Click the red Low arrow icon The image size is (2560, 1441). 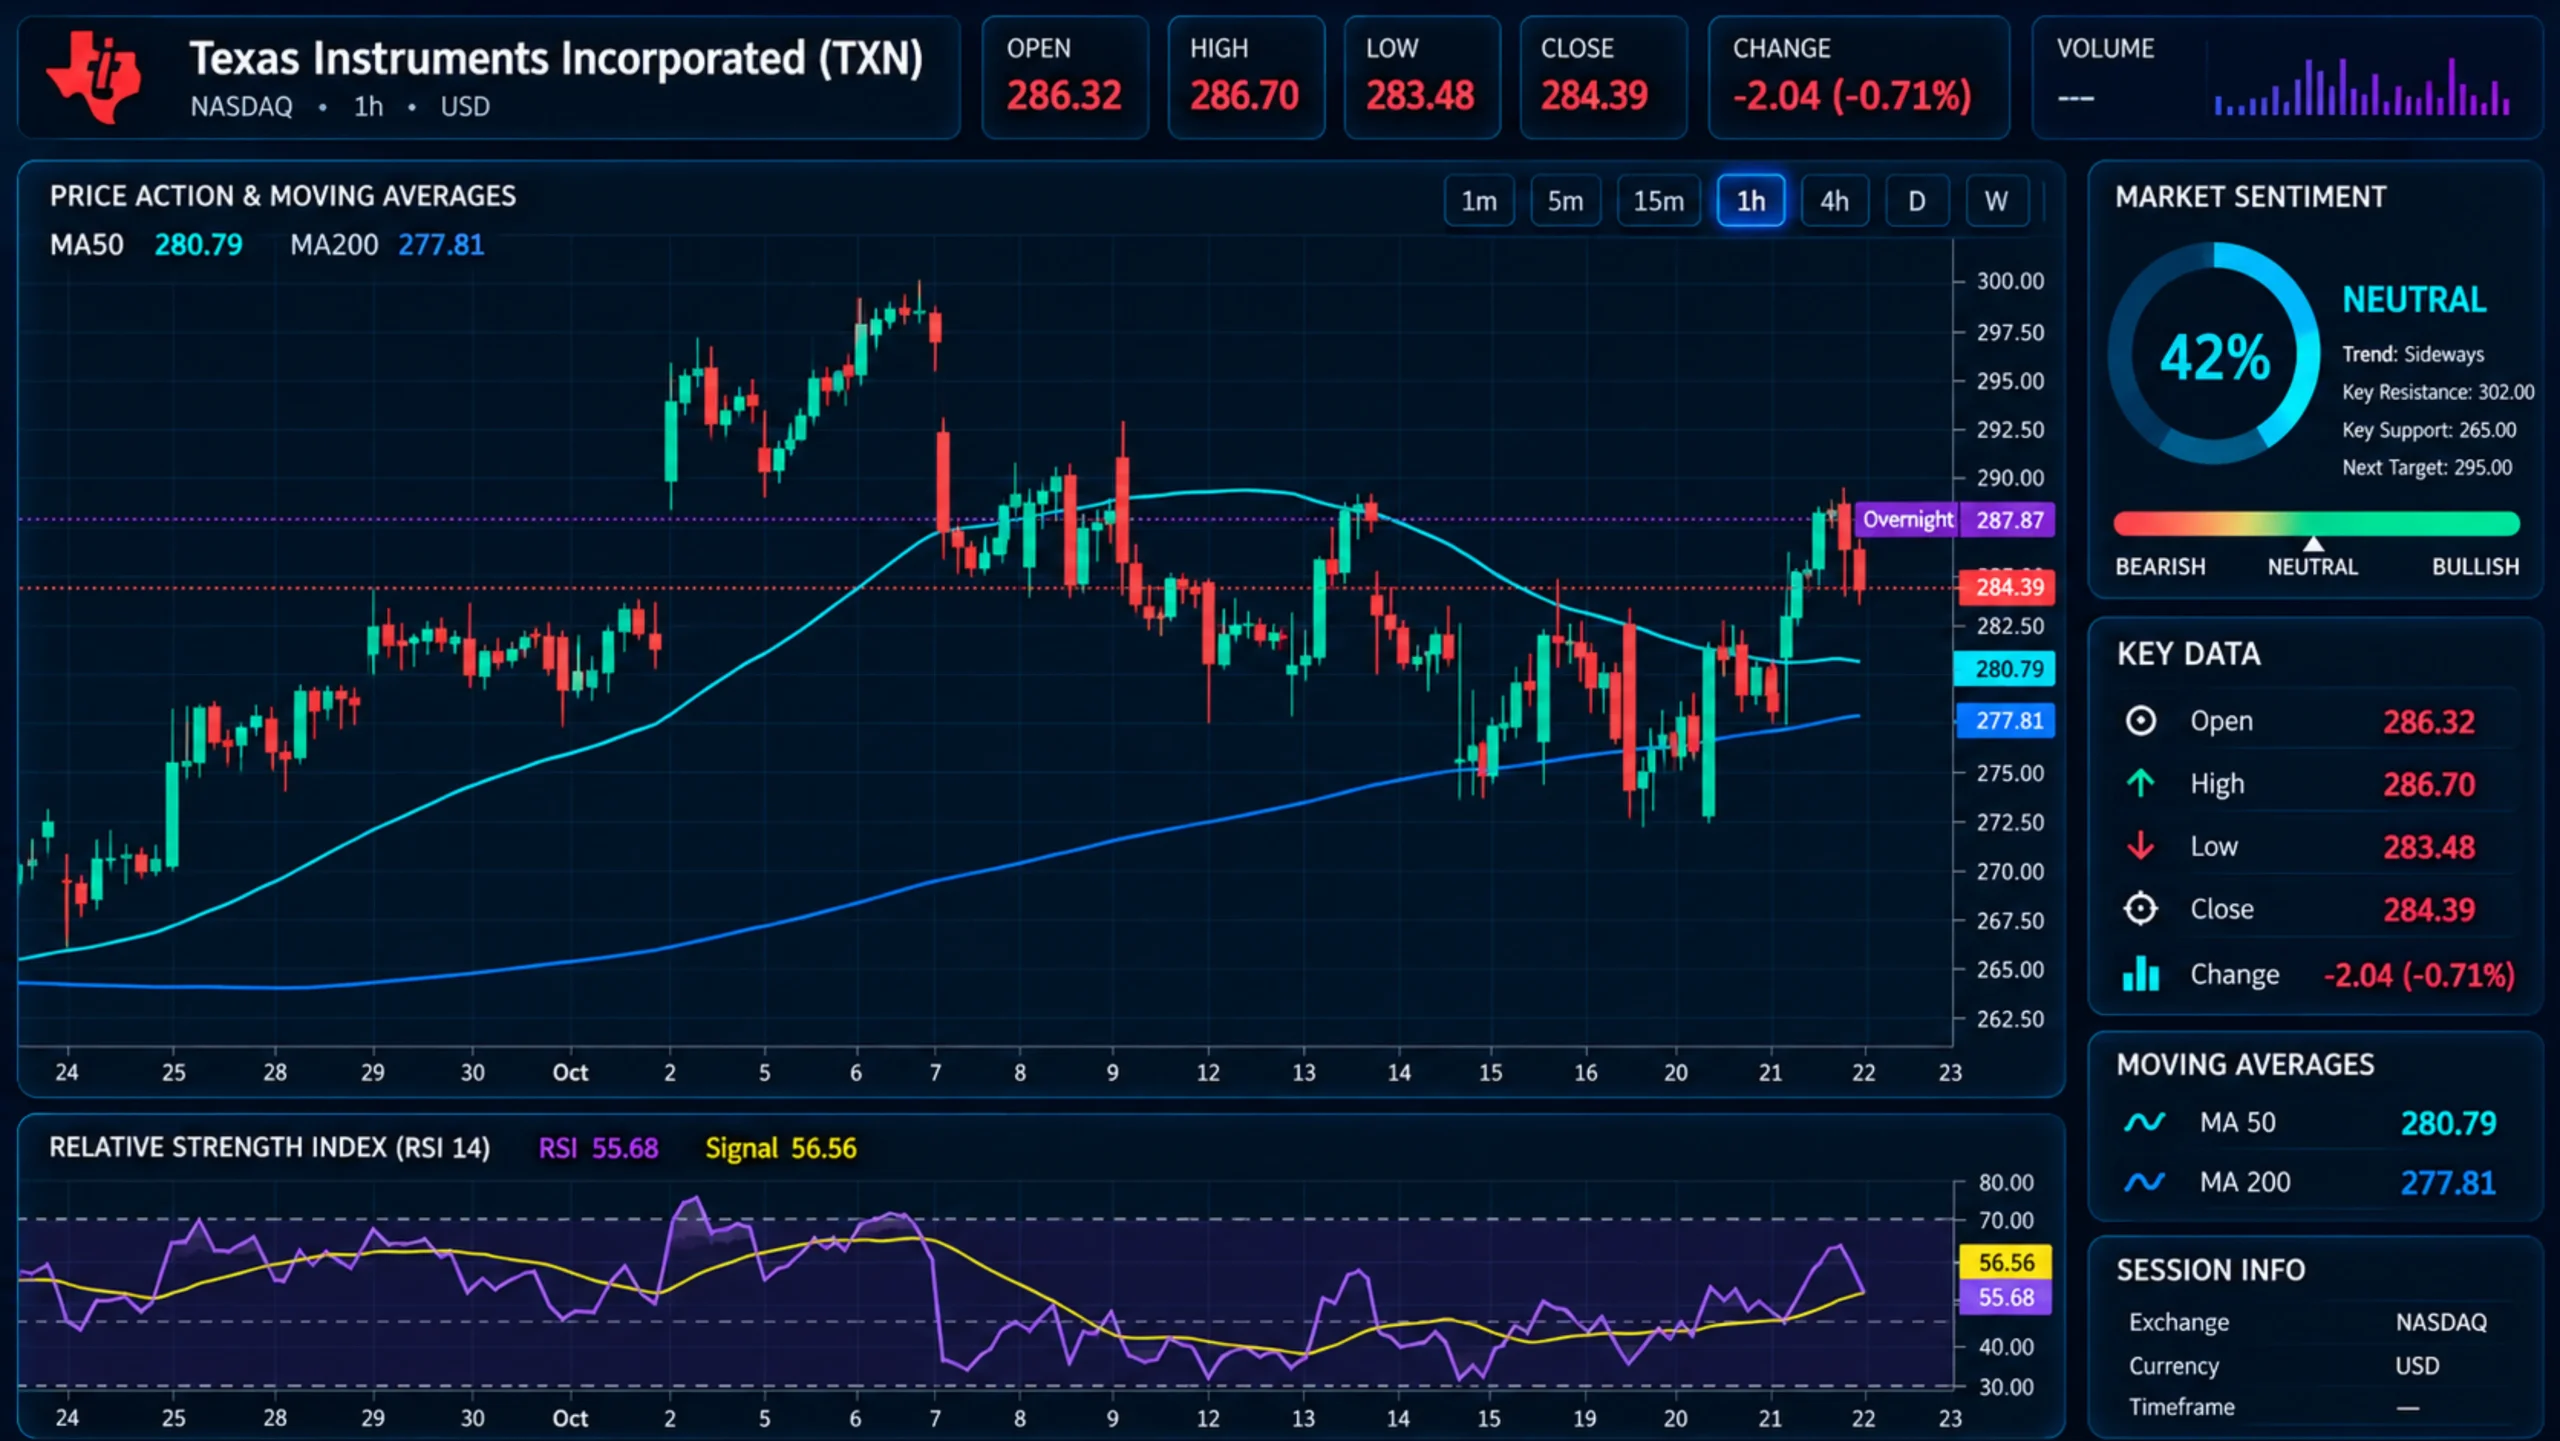point(2140,845)
